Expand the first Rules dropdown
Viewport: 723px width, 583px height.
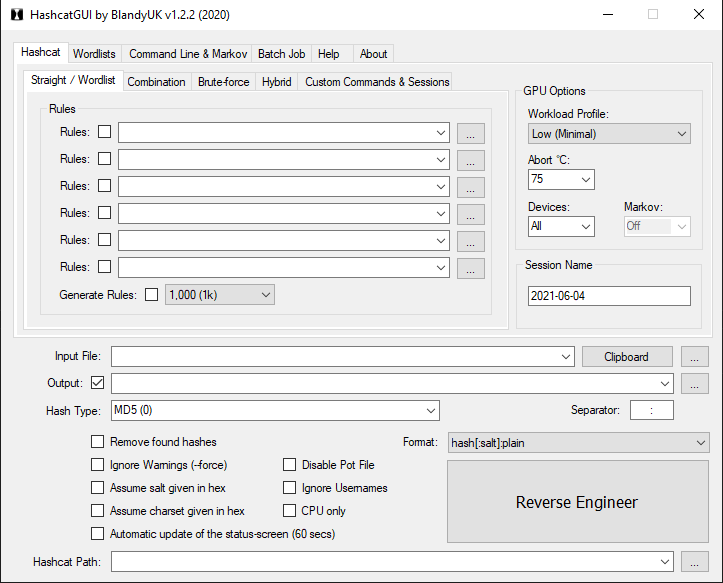[440, 133]
